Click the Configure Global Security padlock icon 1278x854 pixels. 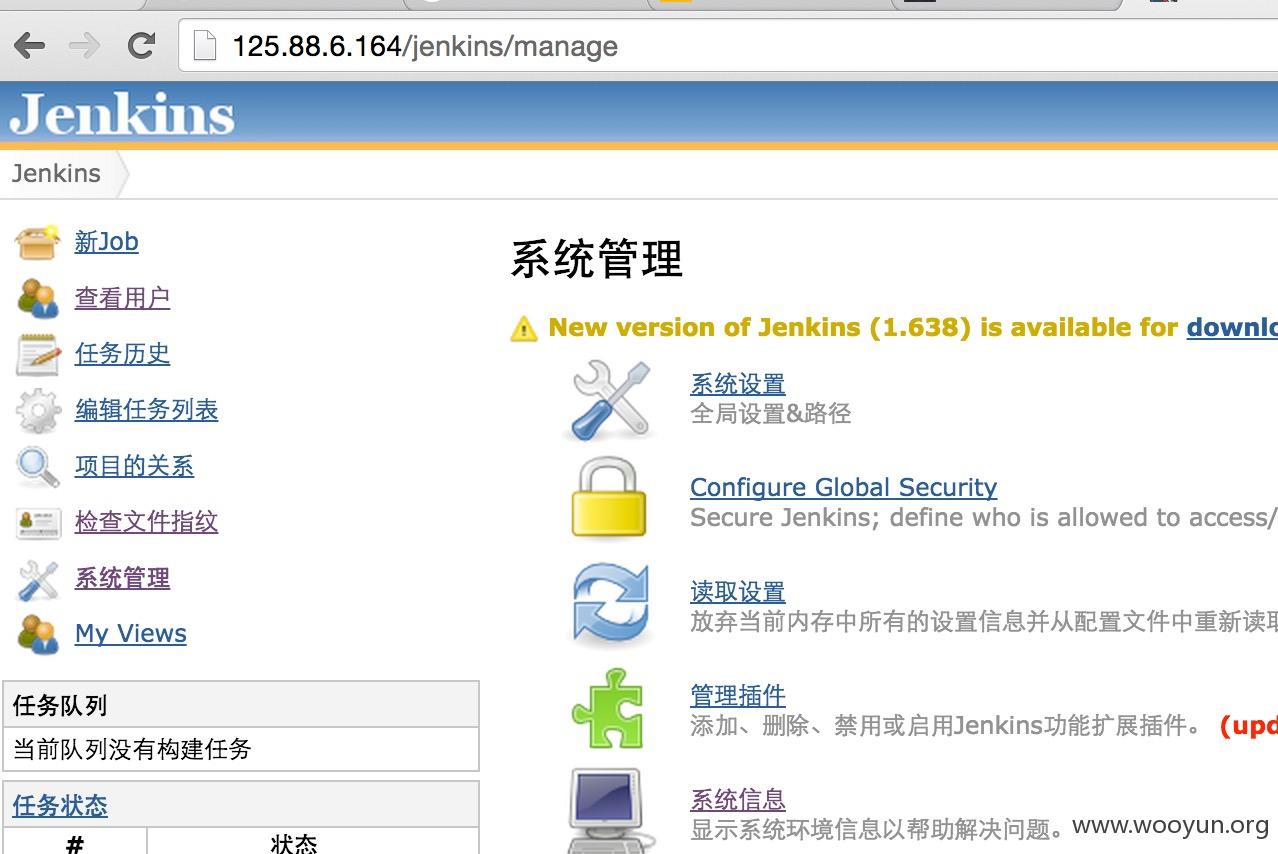(x=609, y=498)
